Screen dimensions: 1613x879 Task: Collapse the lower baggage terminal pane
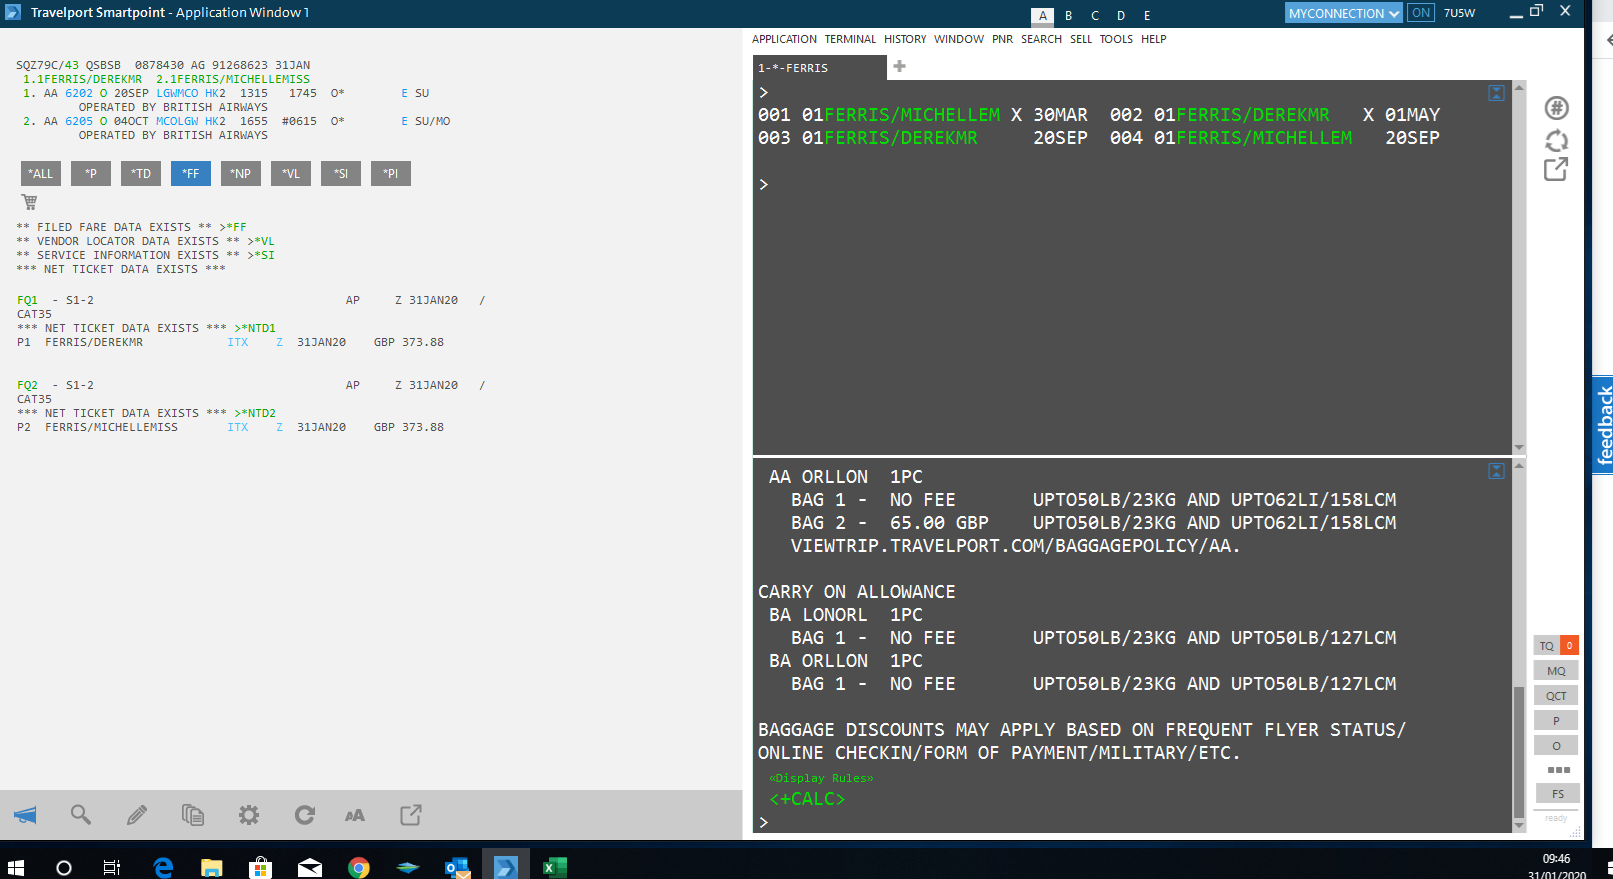1496,471
